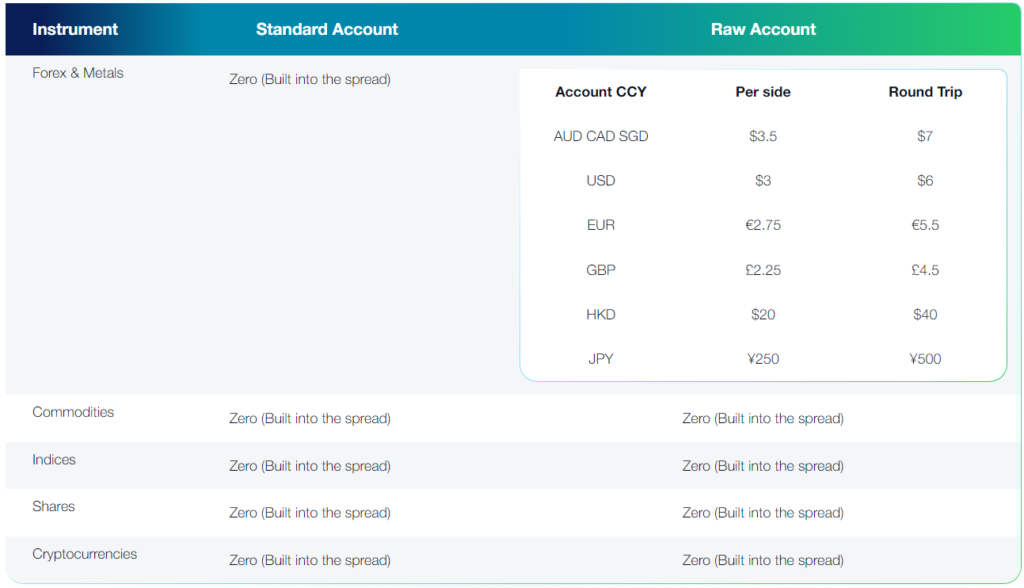Click the Per side sub-header

(763, 92)
